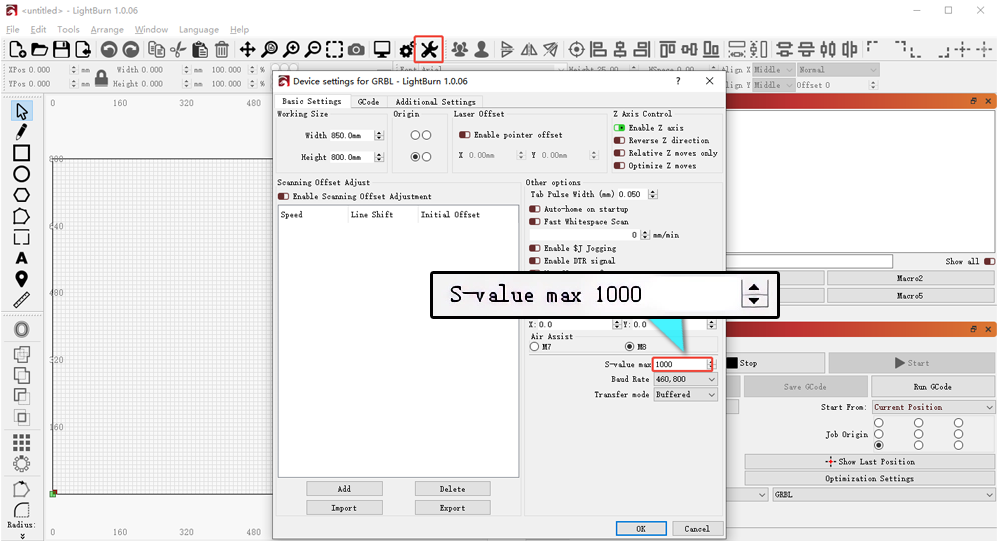Screen dimensions: 998x541
Task: Open the Baud Rate dropdown
Action: coord(685,379)
